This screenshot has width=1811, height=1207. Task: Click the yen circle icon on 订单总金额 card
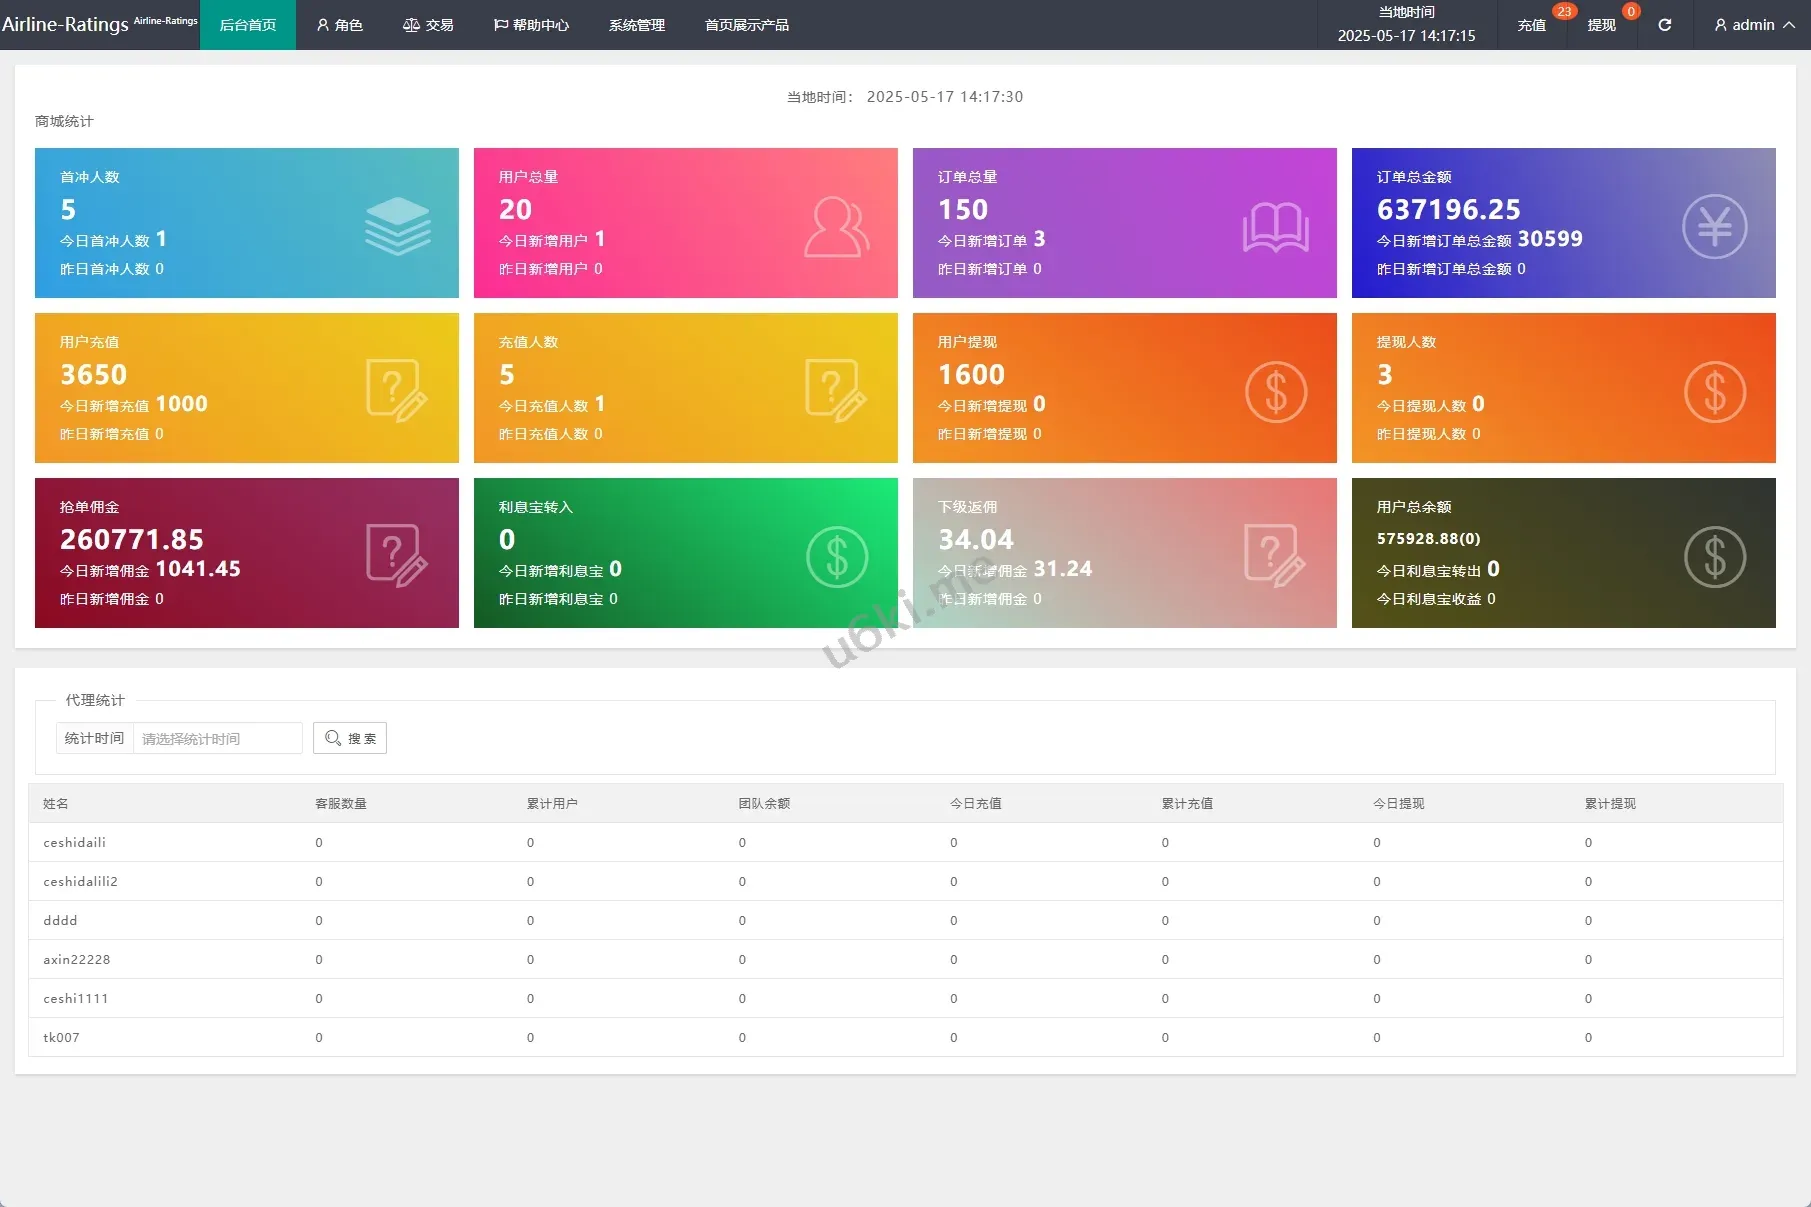point(1714,227)
